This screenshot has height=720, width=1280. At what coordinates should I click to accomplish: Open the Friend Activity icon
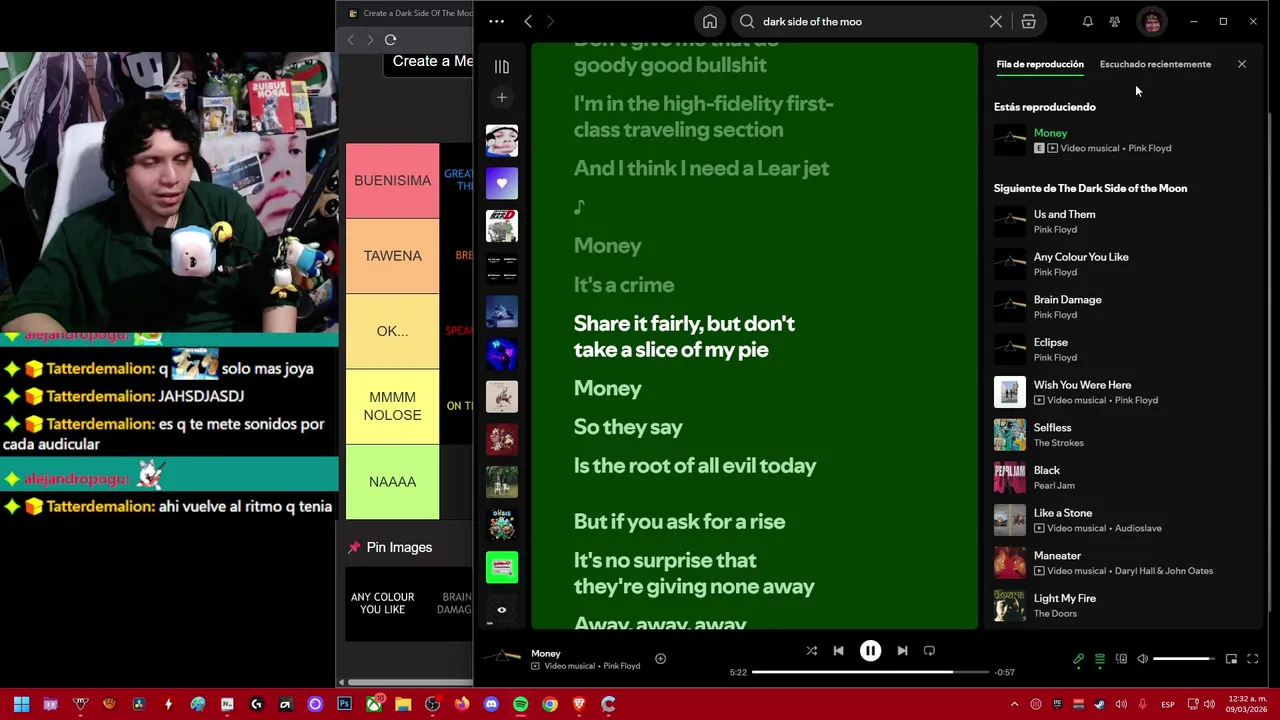1115,21
